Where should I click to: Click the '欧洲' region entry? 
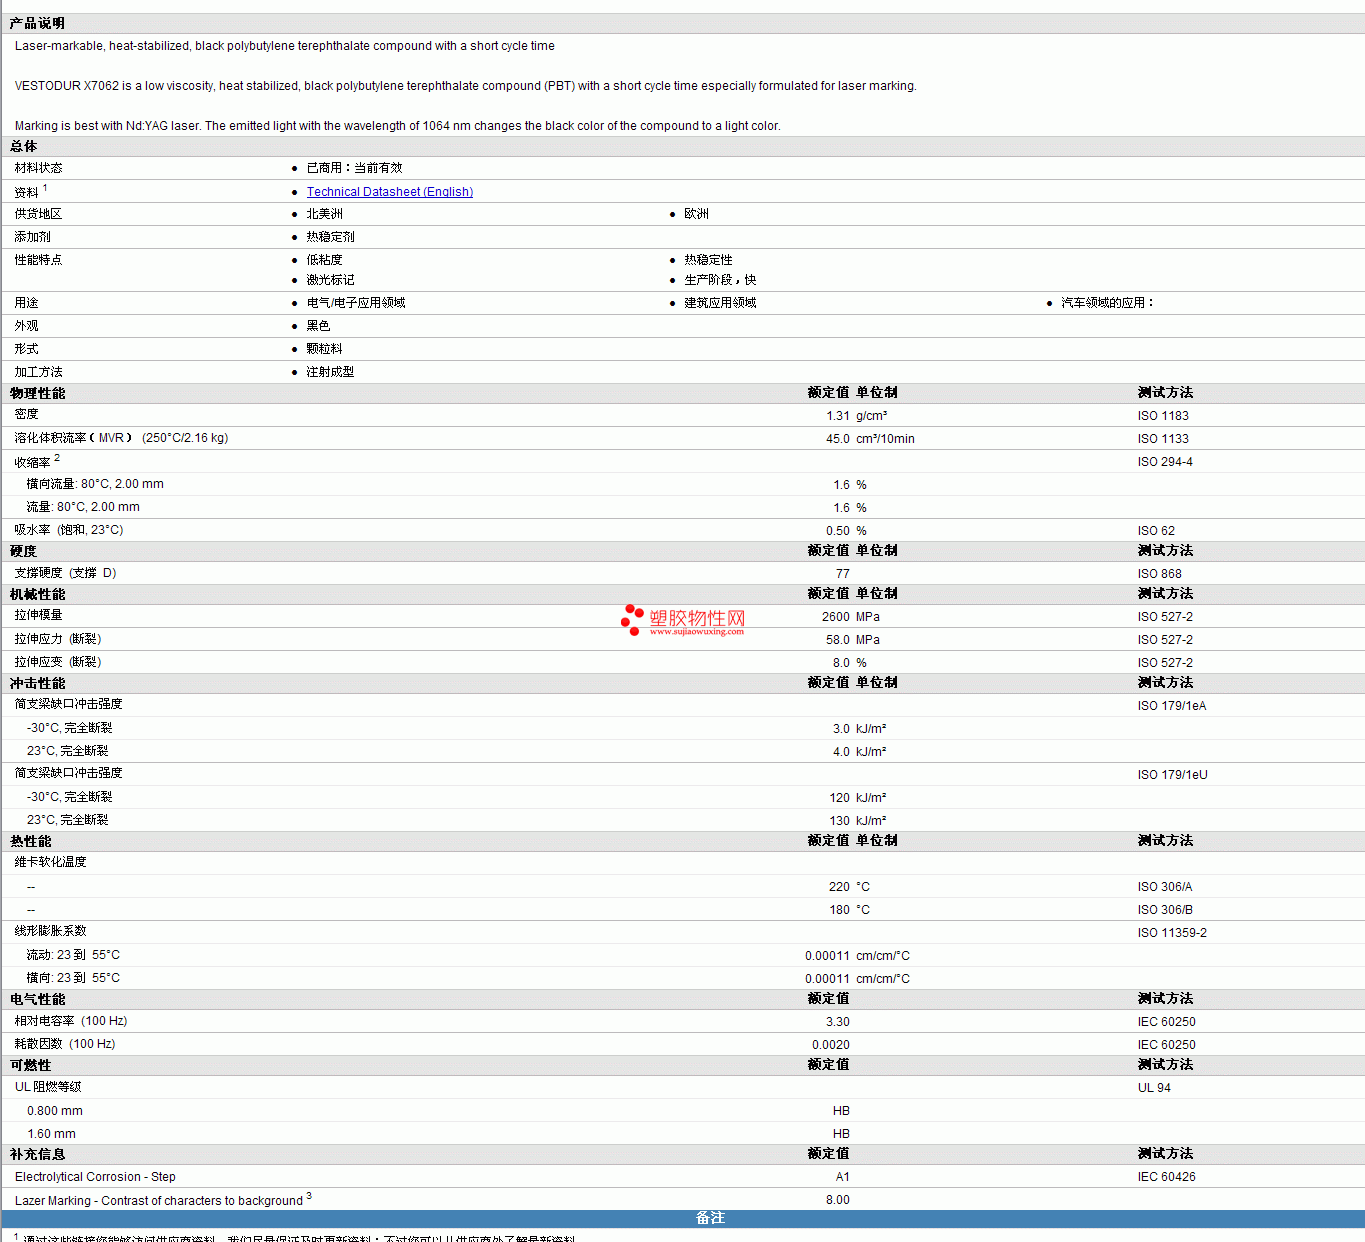pyautogui.click(x=696, y=214)
